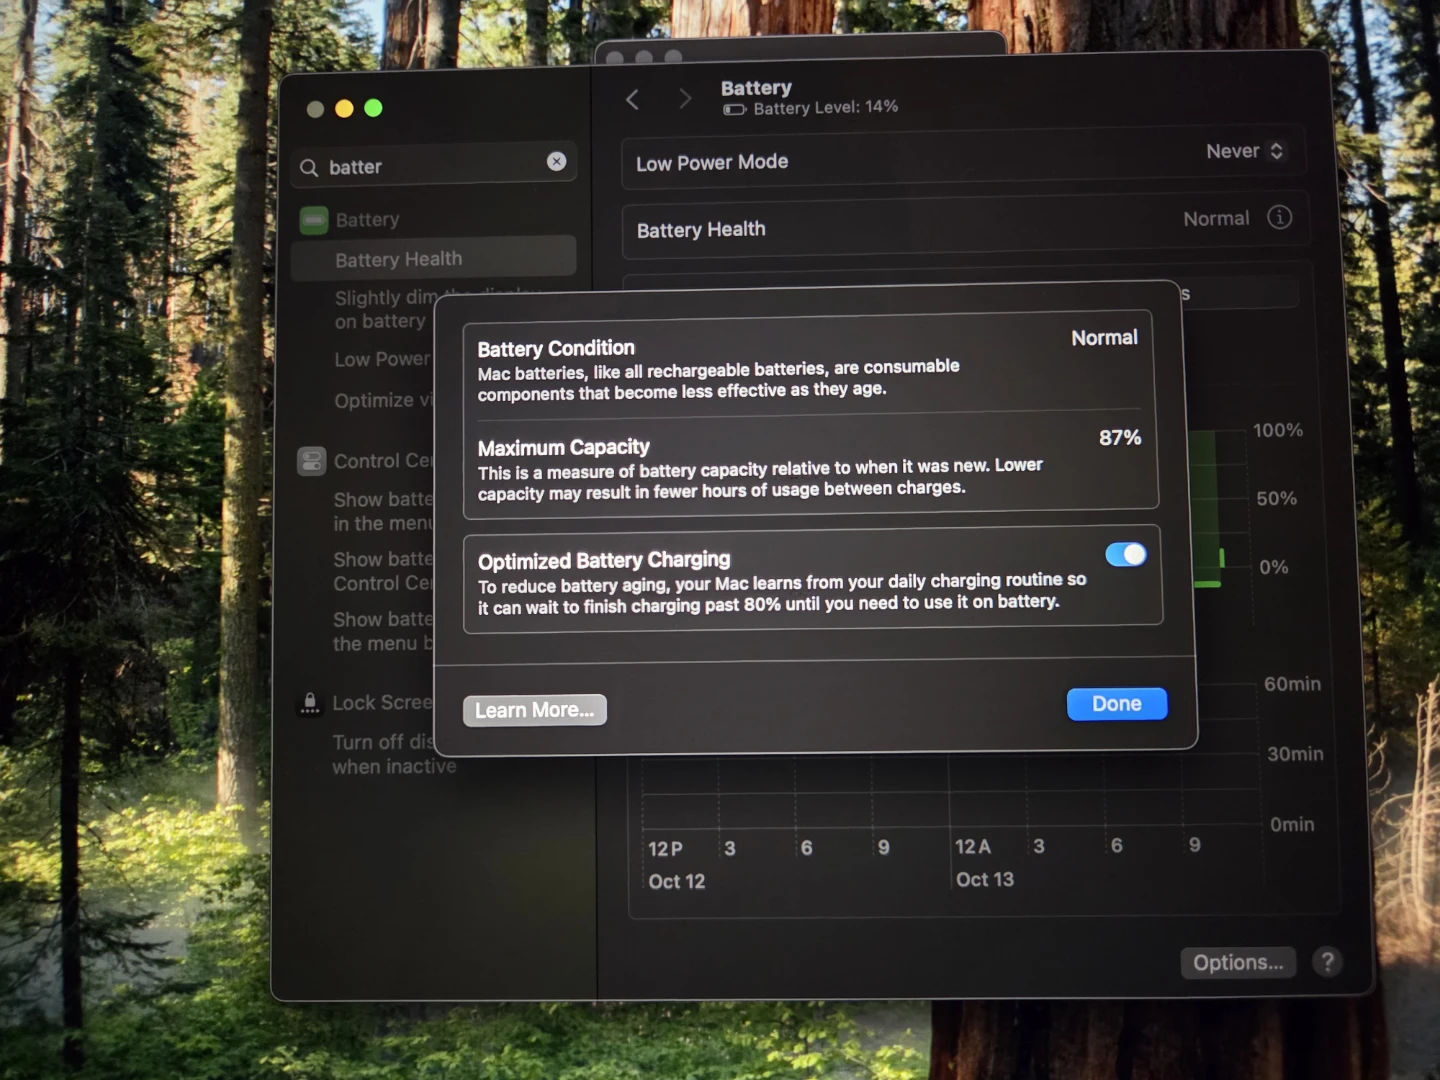The image size is (1440, 1080).
Task: Click the "87%" capacity value
Action: click(x=1120, y=437)
